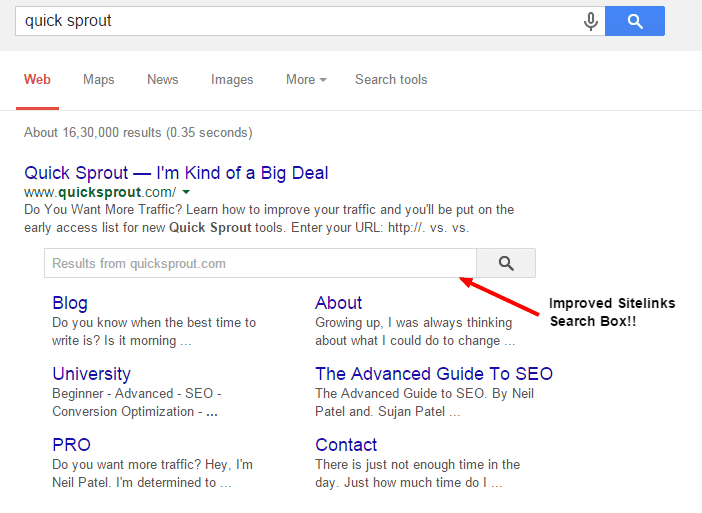This screenshot has height=513, width=702.
Task: Switch to the Images tab
Action: click(232, 80)
